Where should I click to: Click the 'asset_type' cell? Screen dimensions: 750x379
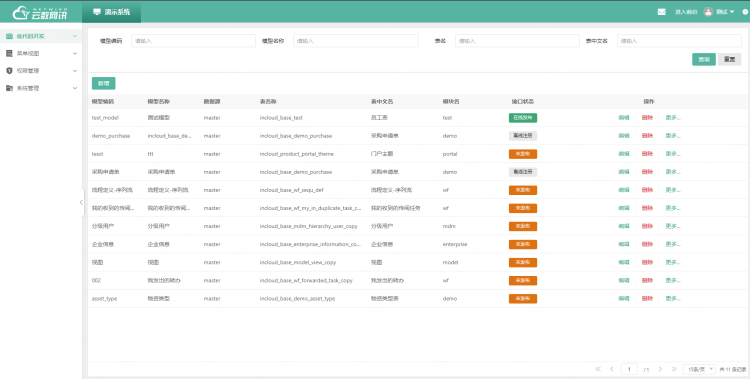pos(104,299)
